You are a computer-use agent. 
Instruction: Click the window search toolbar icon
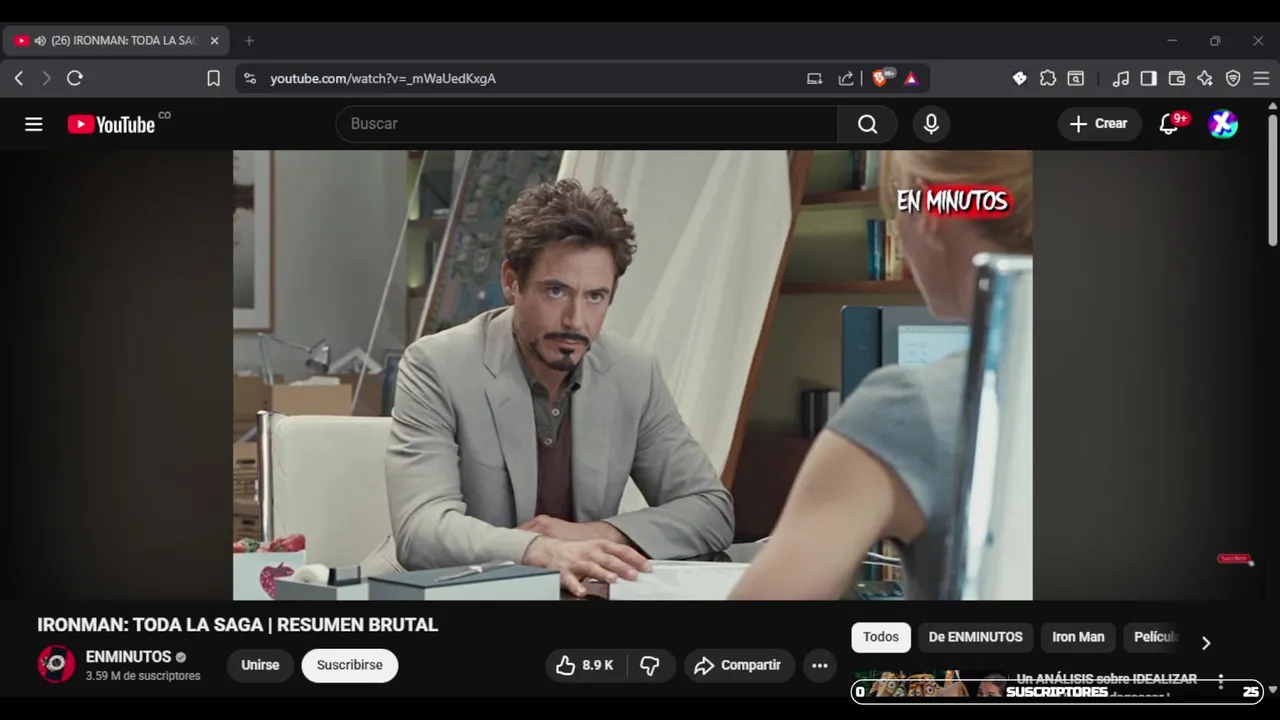coord(1076,78)
